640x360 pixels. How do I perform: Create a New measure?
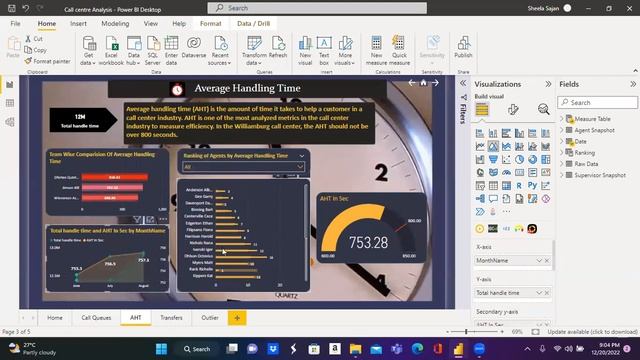tap(376, 51)
